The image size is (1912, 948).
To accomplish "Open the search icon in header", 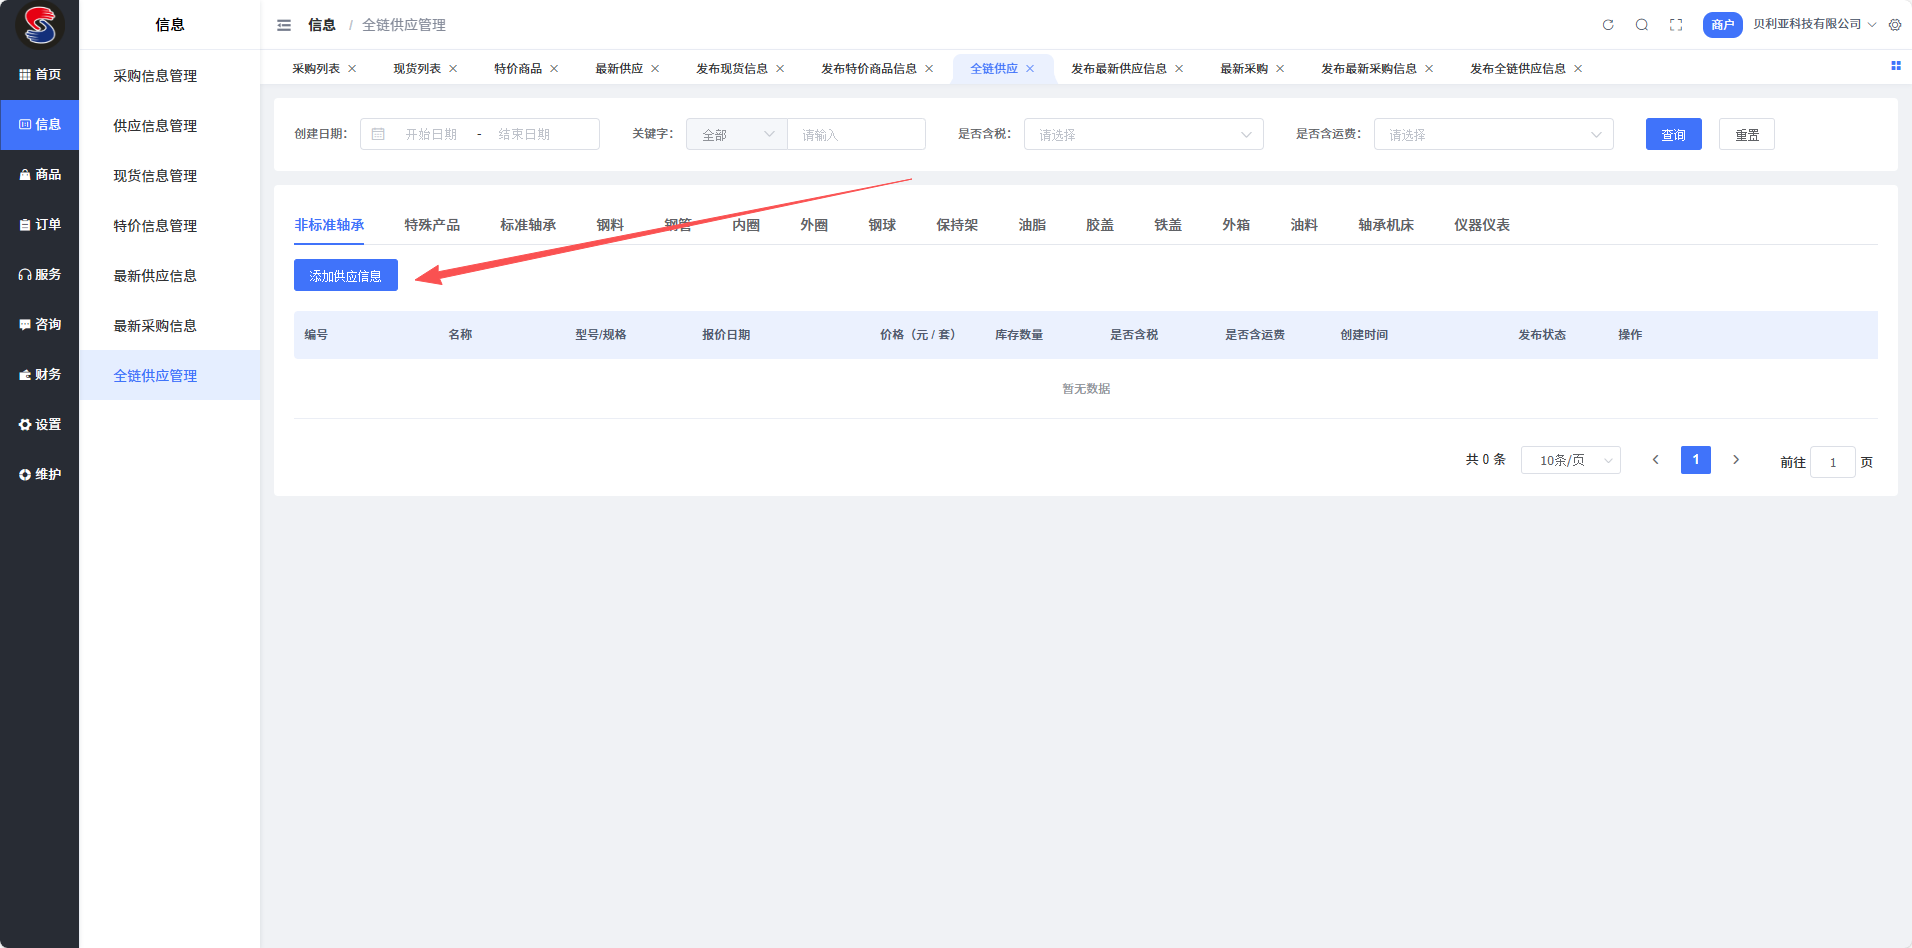I will point(1642,25).
